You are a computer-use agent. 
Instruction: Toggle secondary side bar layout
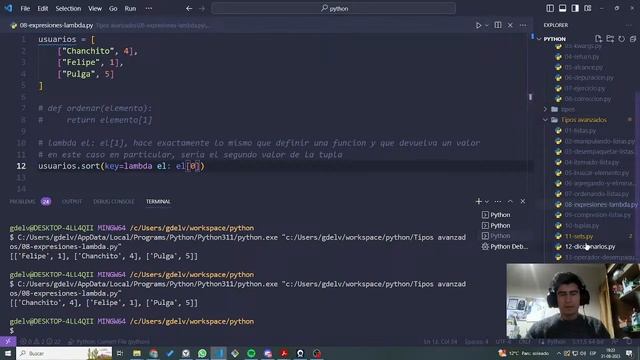coord(575,8)
